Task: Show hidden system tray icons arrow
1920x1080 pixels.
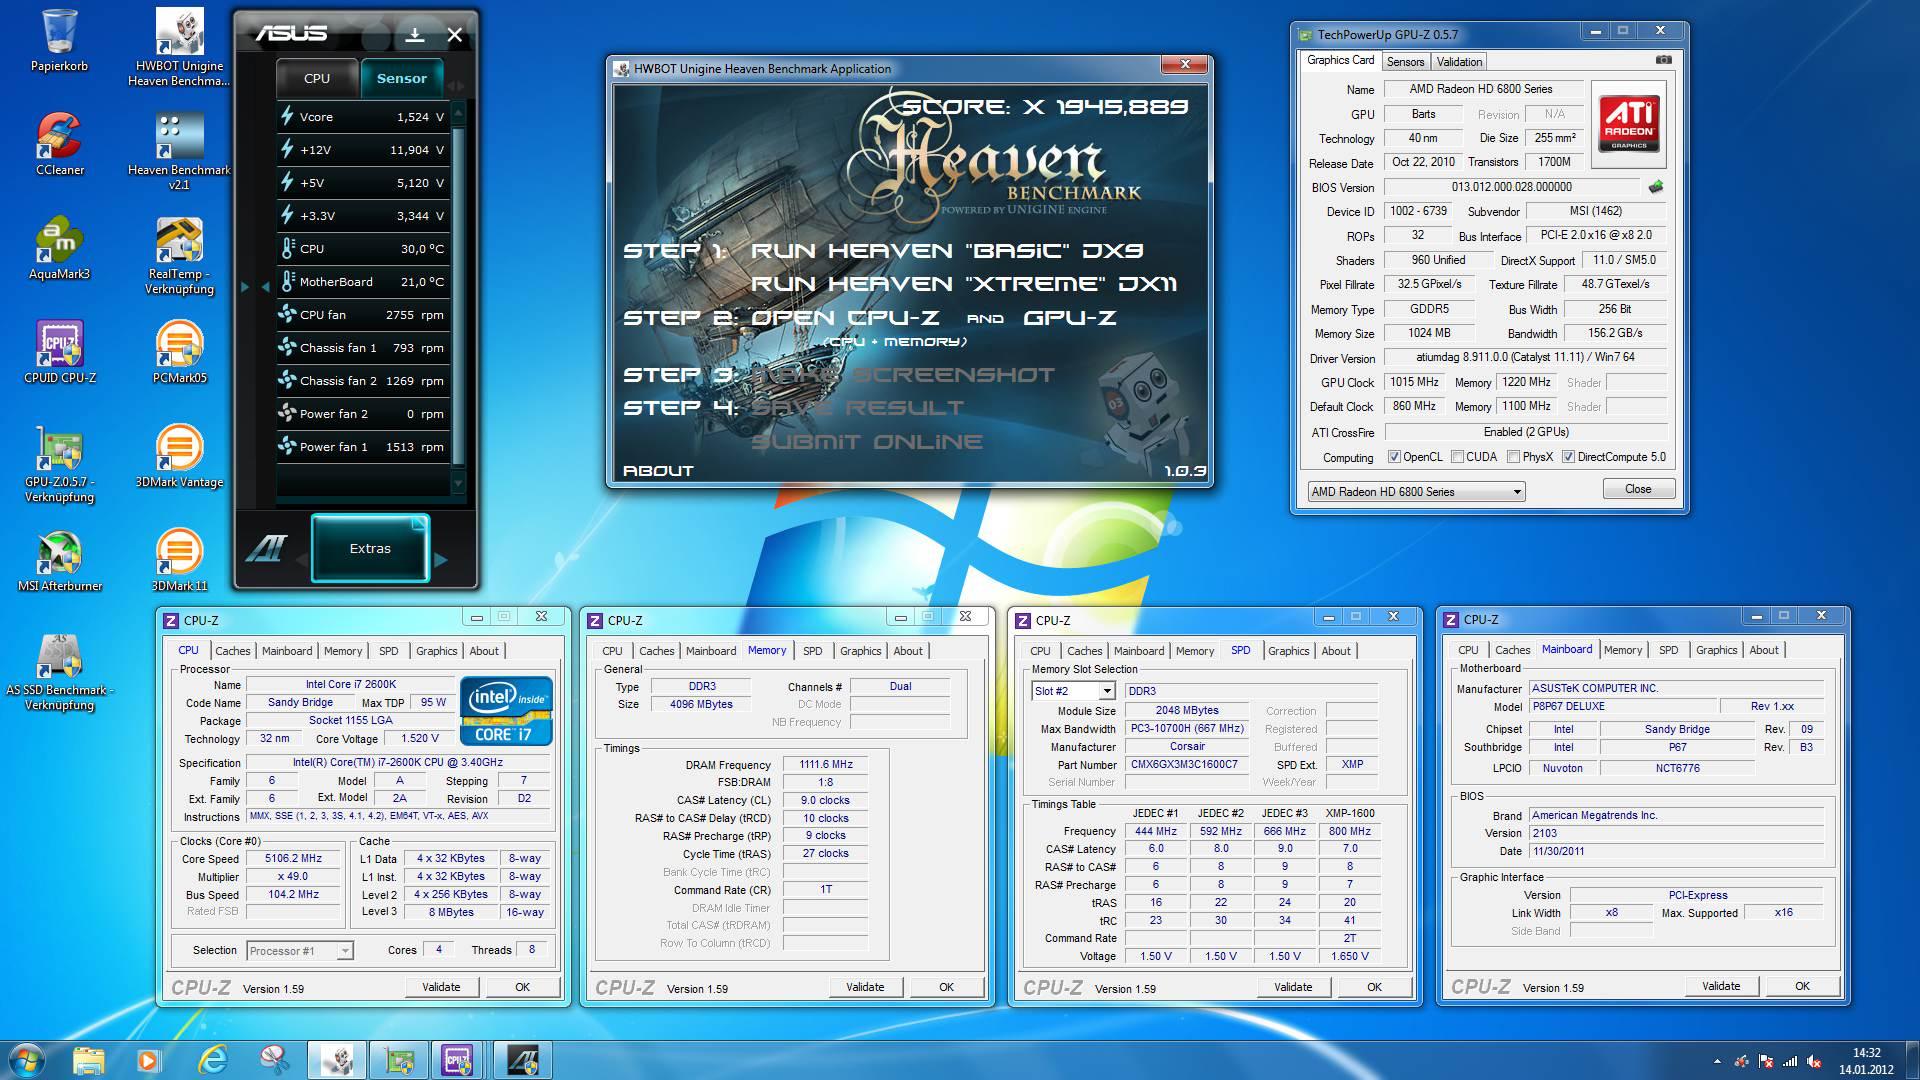Action: pos(1717,1062)
